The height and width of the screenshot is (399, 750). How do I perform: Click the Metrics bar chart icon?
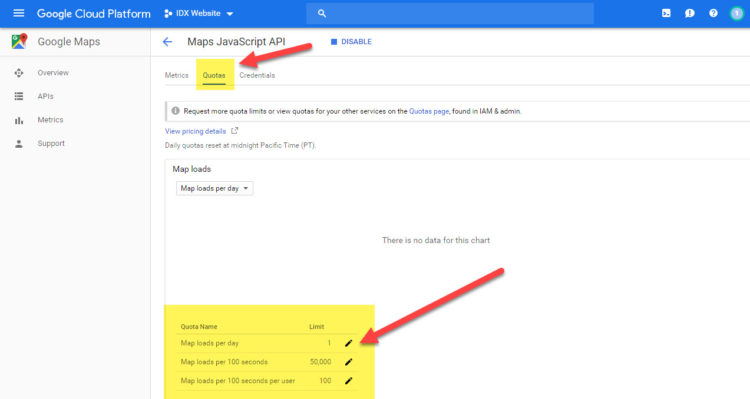(x=19, y=120)
